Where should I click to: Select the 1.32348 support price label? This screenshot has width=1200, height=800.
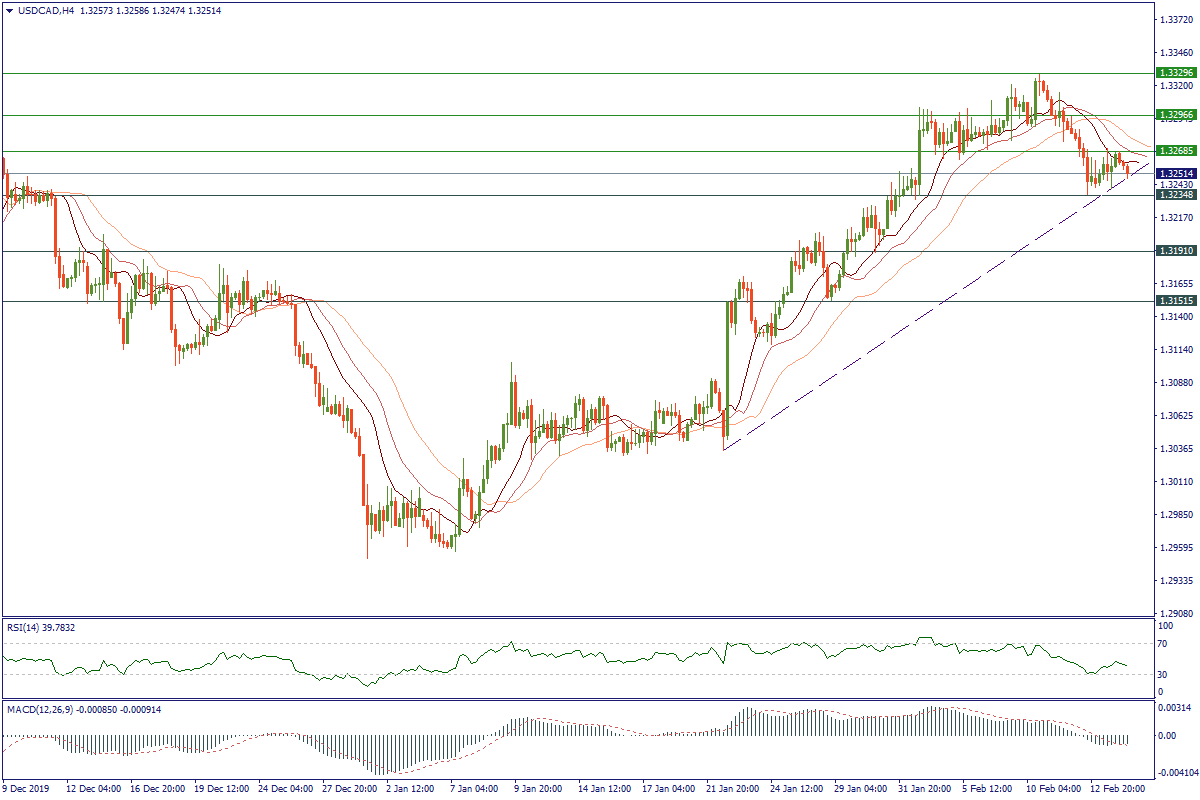(1175, 195)
